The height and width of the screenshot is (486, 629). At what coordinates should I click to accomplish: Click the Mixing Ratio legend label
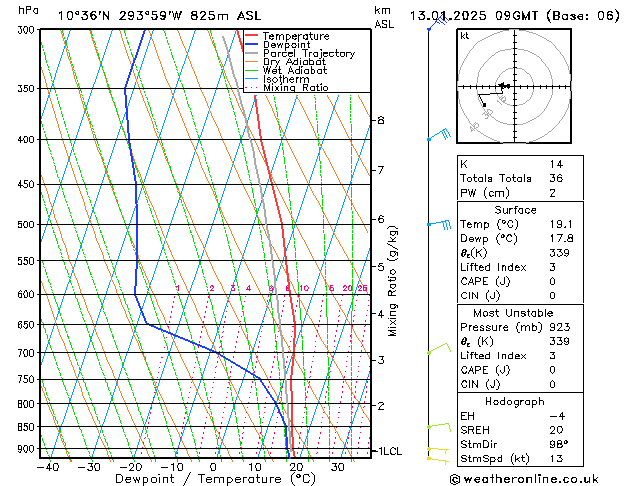(296, 87)
